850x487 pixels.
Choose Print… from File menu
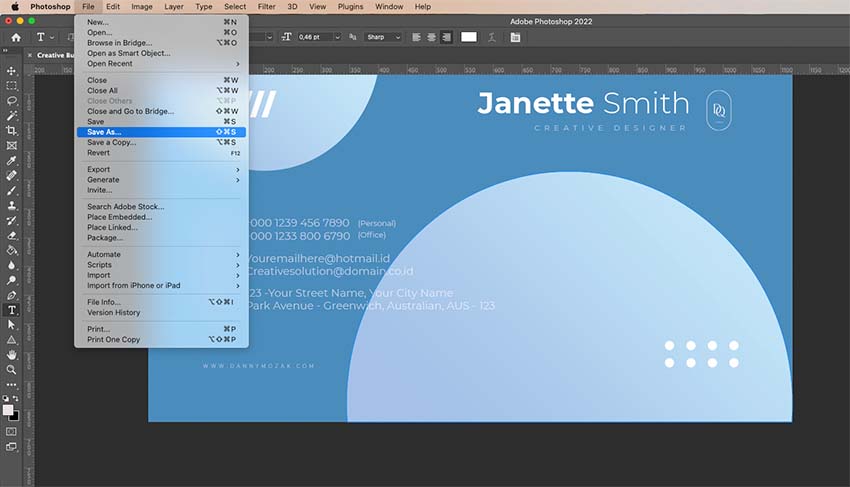[x=162, y=329]
